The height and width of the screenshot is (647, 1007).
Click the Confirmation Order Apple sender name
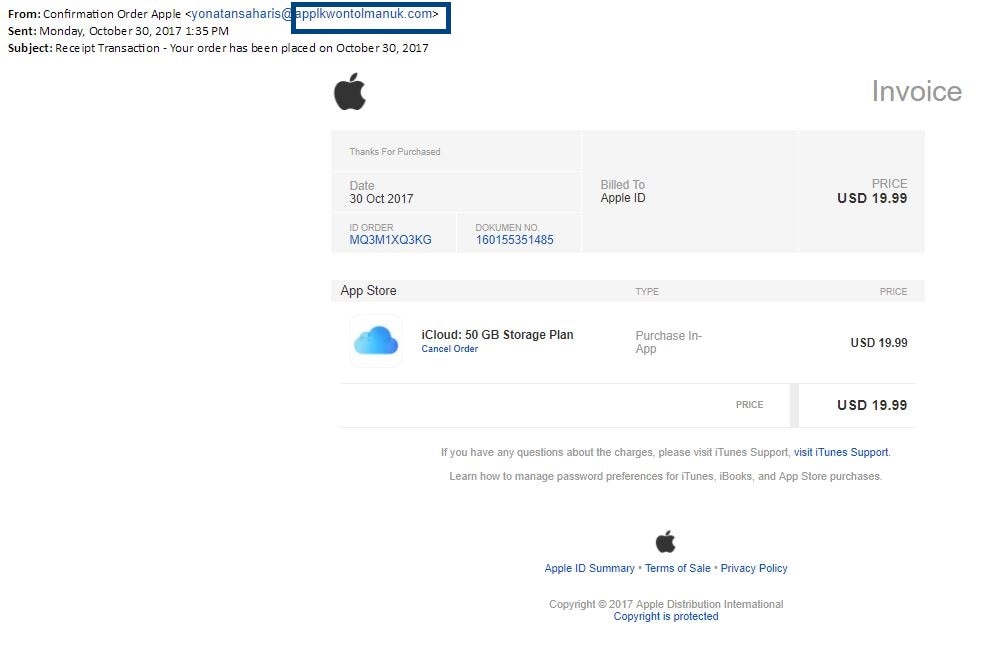[112, 14]
